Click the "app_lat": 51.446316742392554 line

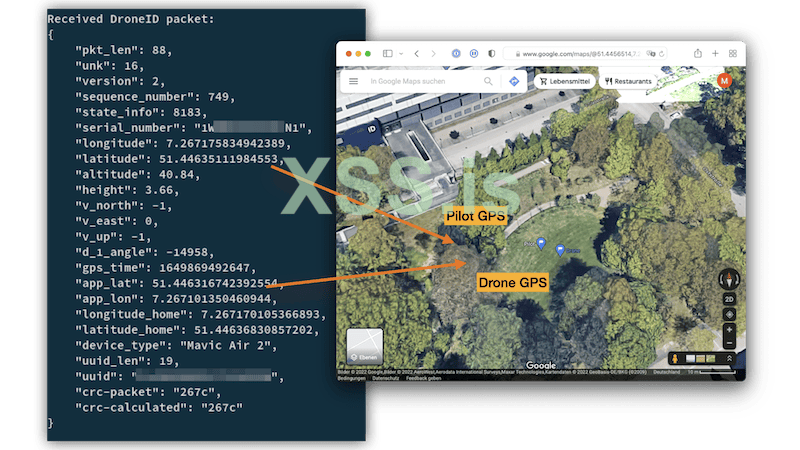click(177, 284)
